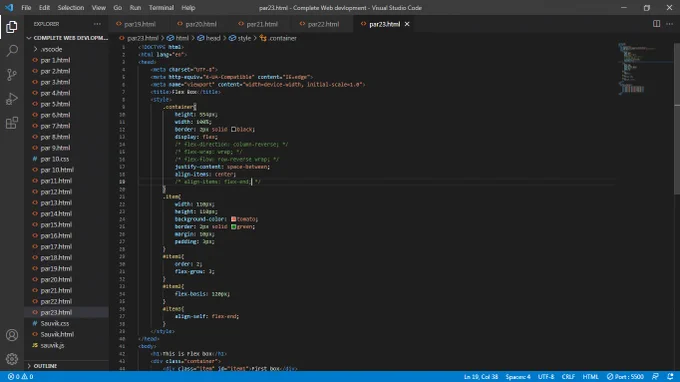This screenshot has height=382, width=680.
Task: Open the Accounts icon in activity bar
Action: pyautogui.click(x=12, y=335)
